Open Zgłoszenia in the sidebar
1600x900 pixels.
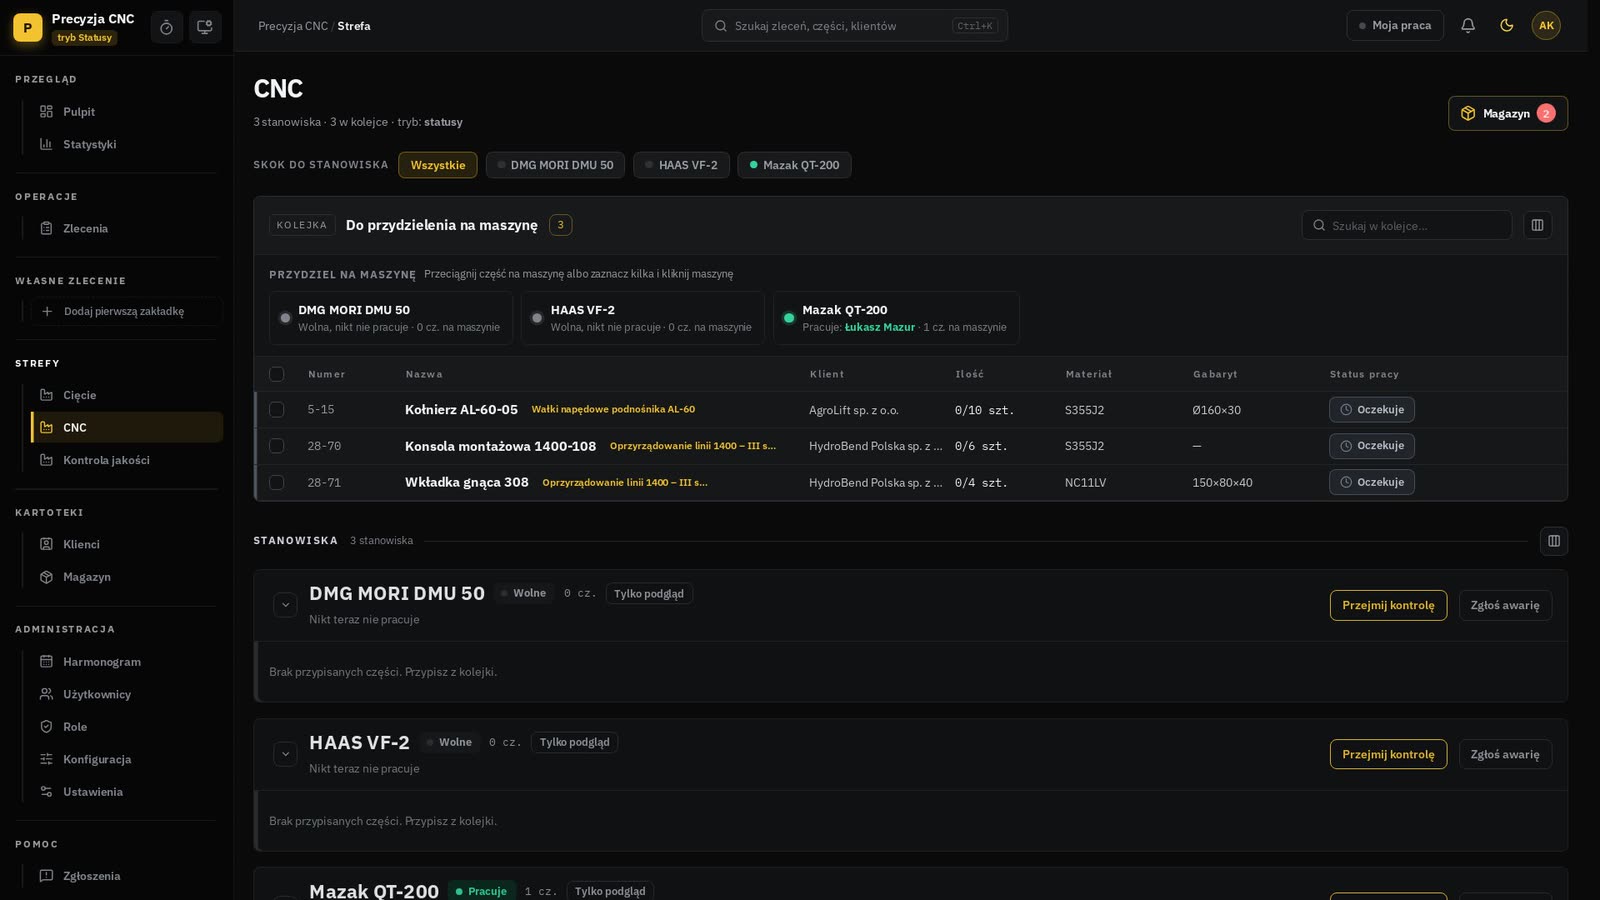click(127, 876)
